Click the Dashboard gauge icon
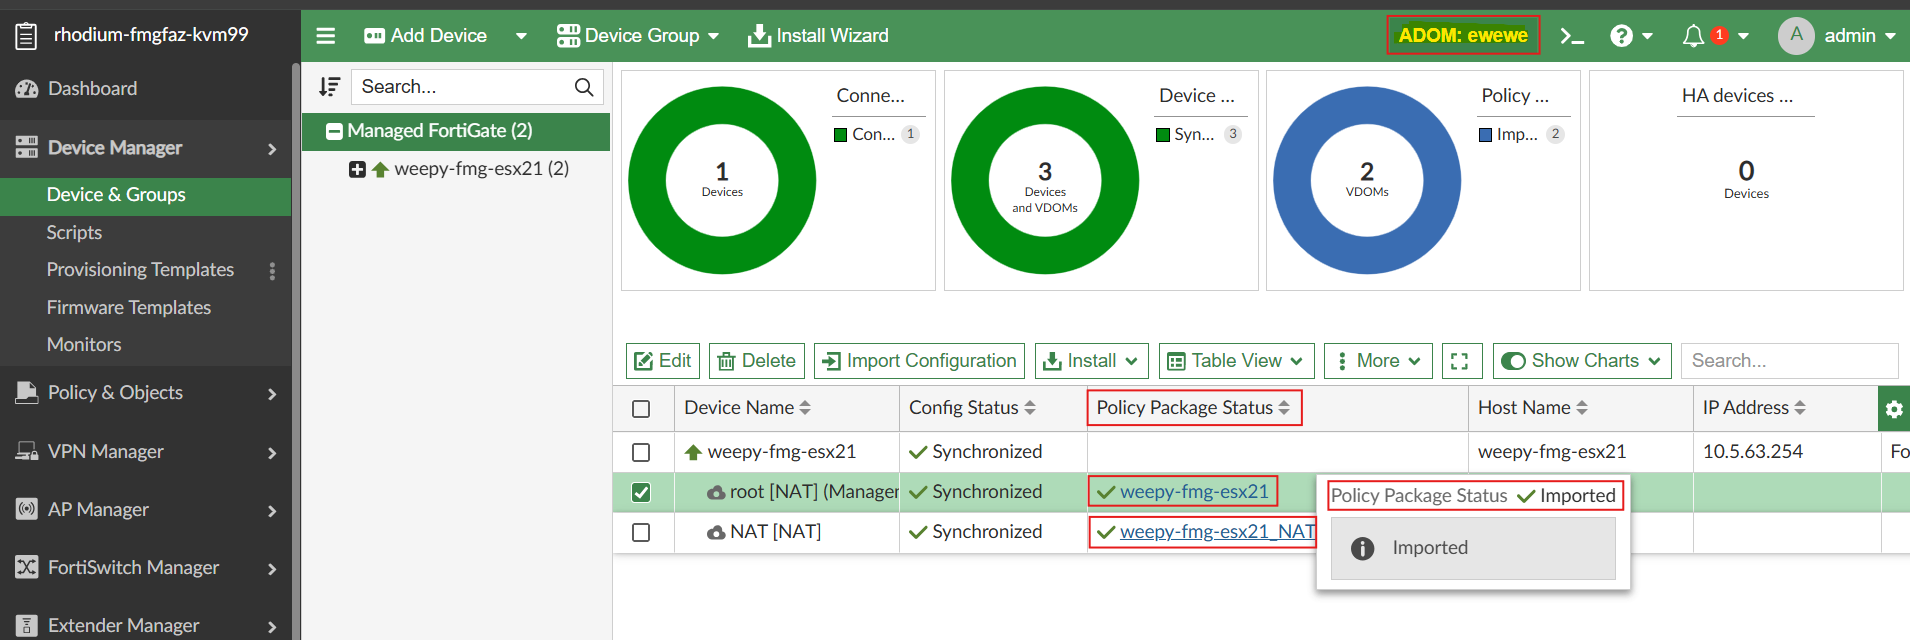Image resolution: width=1910 pixels, height=640 pixels. (27, 89)
